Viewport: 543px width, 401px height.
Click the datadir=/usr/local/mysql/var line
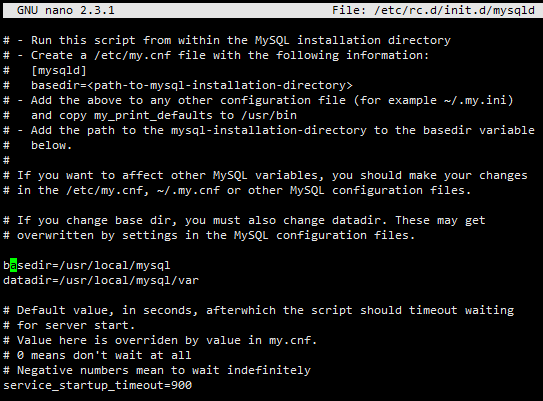101,280
